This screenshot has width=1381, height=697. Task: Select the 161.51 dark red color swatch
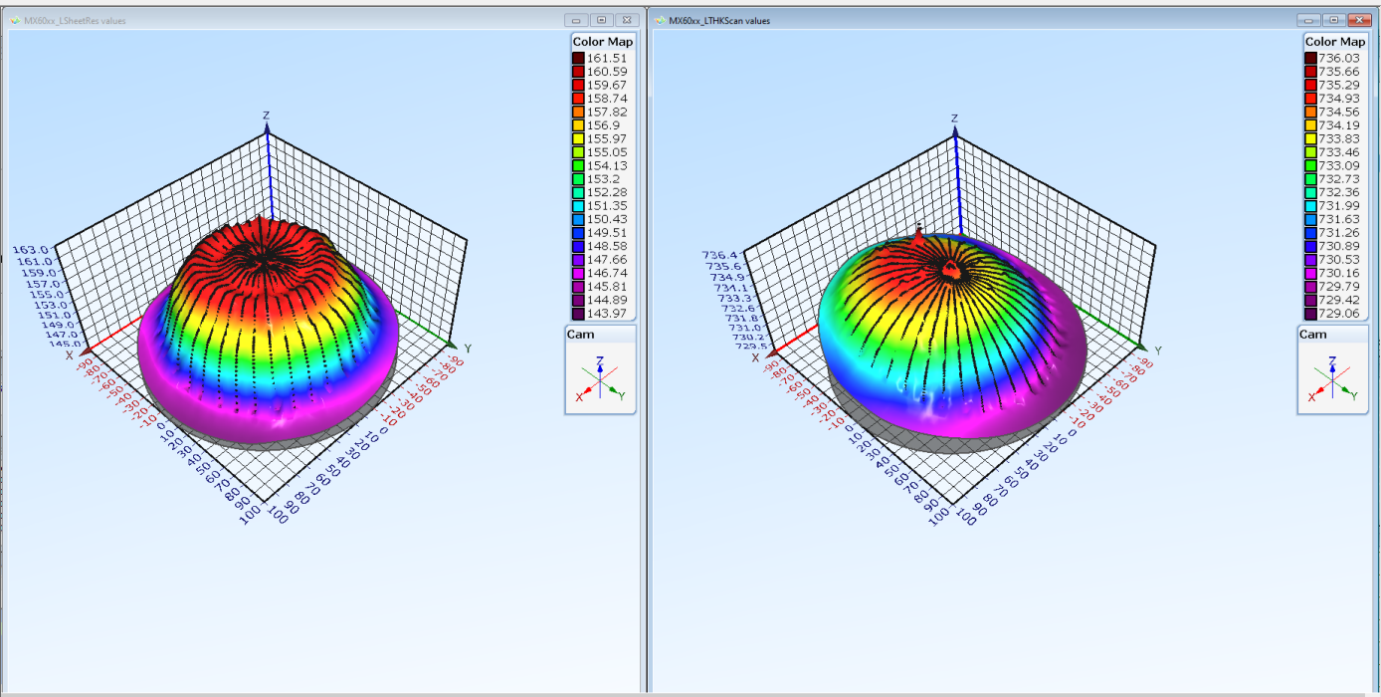pyautogui.click(x=578, y=59)
